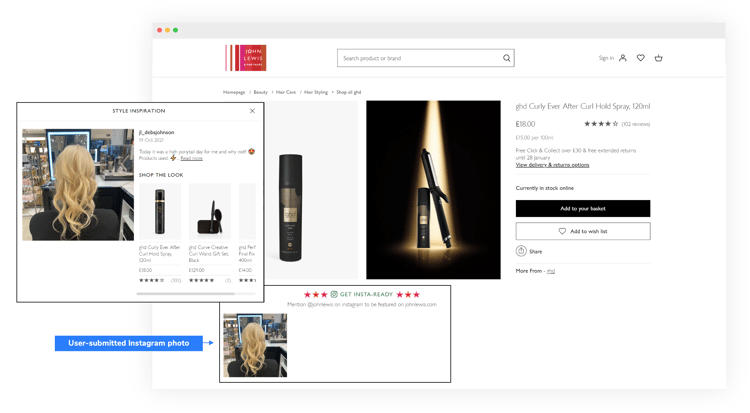Open the blonde curls photo in popup
This screenshot has width=750, height=413.
(x=78, y=184)
